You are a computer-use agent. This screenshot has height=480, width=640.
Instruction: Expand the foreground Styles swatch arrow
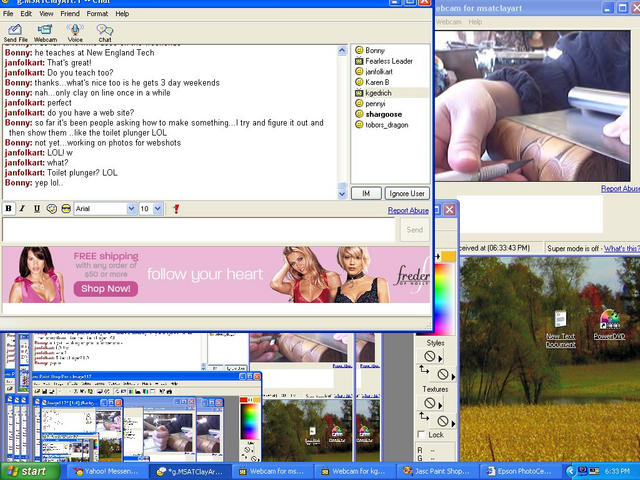pyautogui.click(x=440, y=358)
